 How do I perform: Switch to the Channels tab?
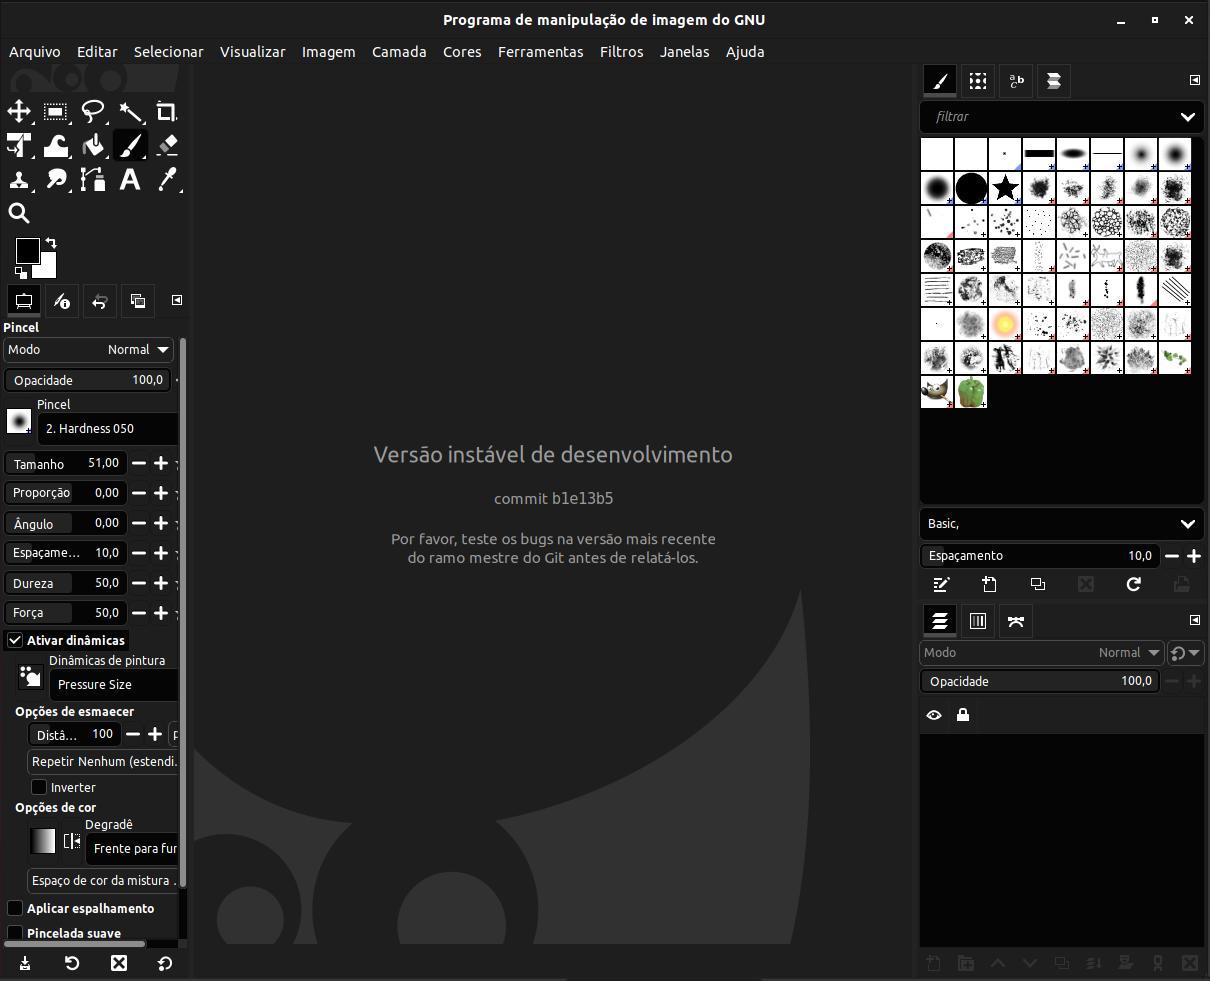(x=977, y=620)
